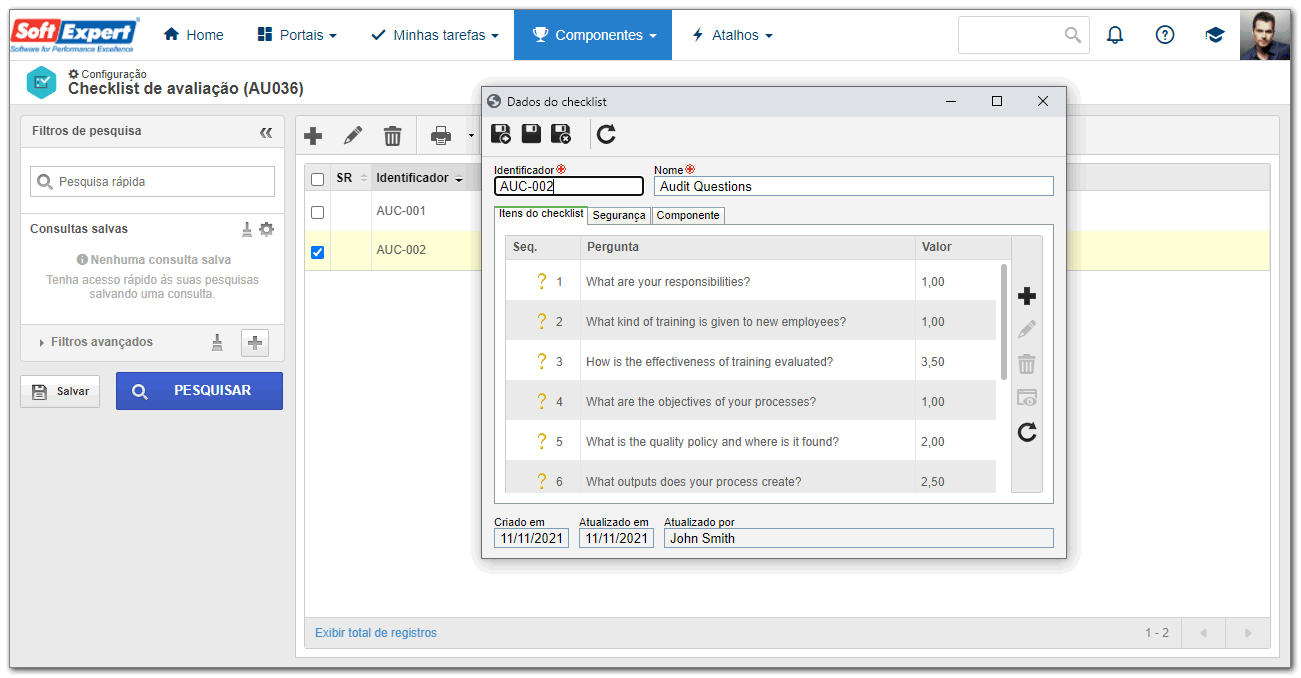Switch to the Segurança tab

[x=619, y=215]
